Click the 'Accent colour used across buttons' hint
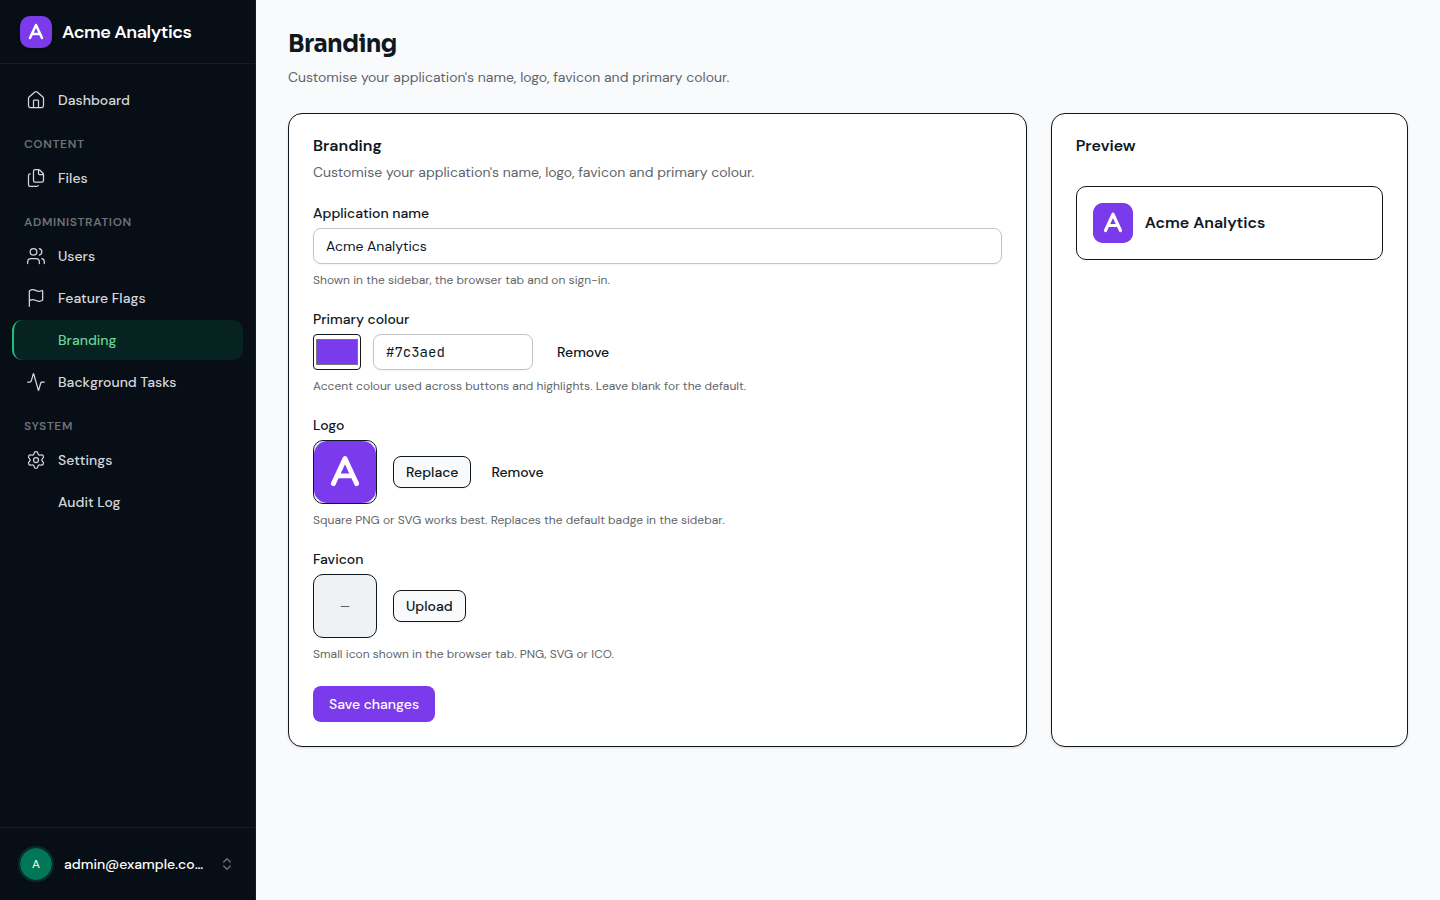 (529, 386)
